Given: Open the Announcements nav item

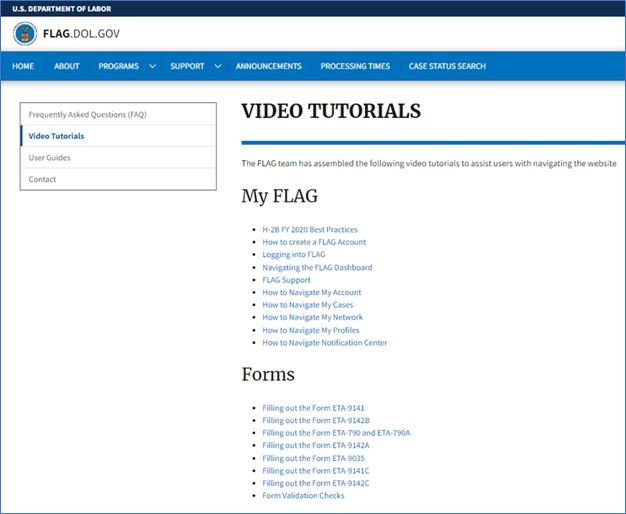Looking at the screenshot, I should (268, 67).
